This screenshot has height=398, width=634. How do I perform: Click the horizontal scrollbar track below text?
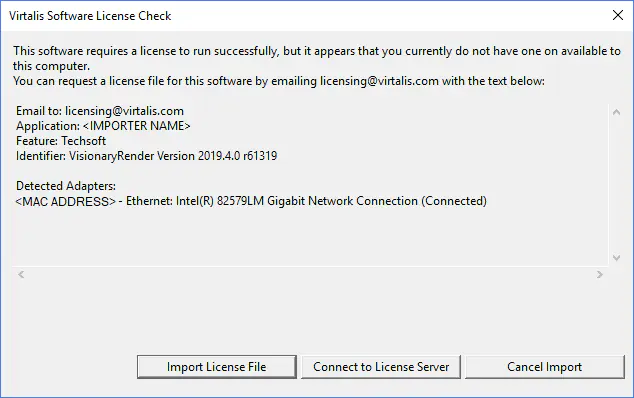pyautogui.click(x=310, y=275)
